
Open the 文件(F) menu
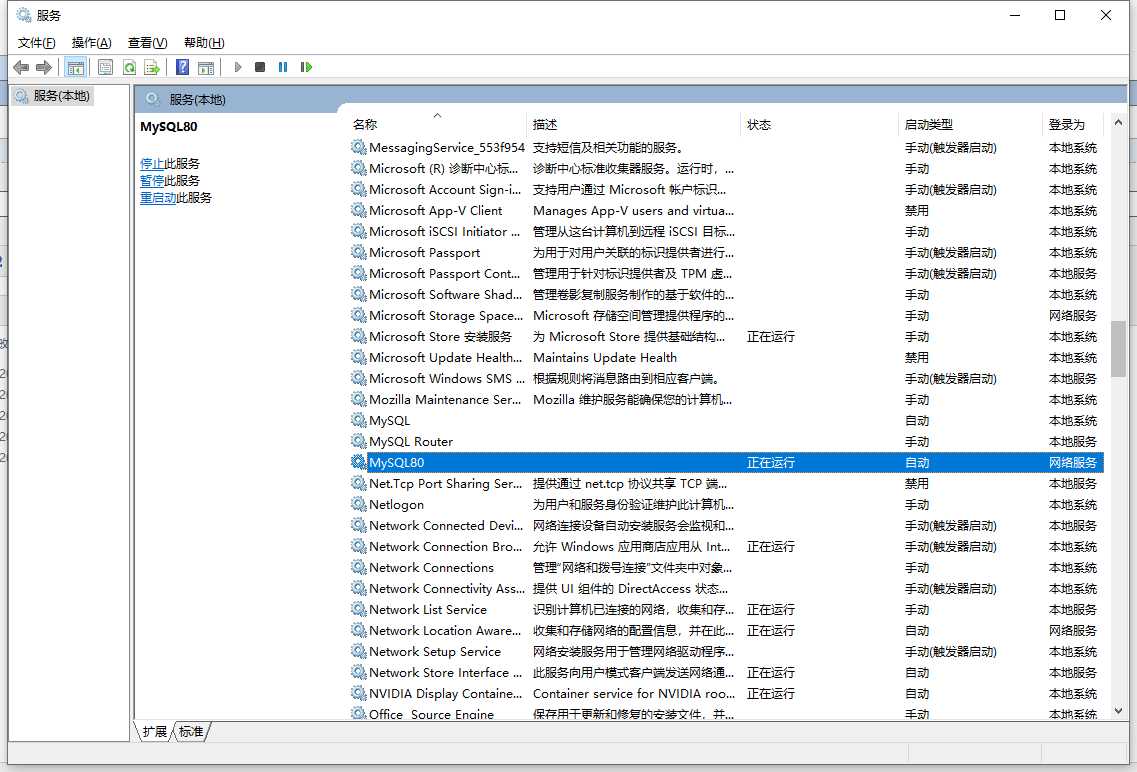point(36,43)
